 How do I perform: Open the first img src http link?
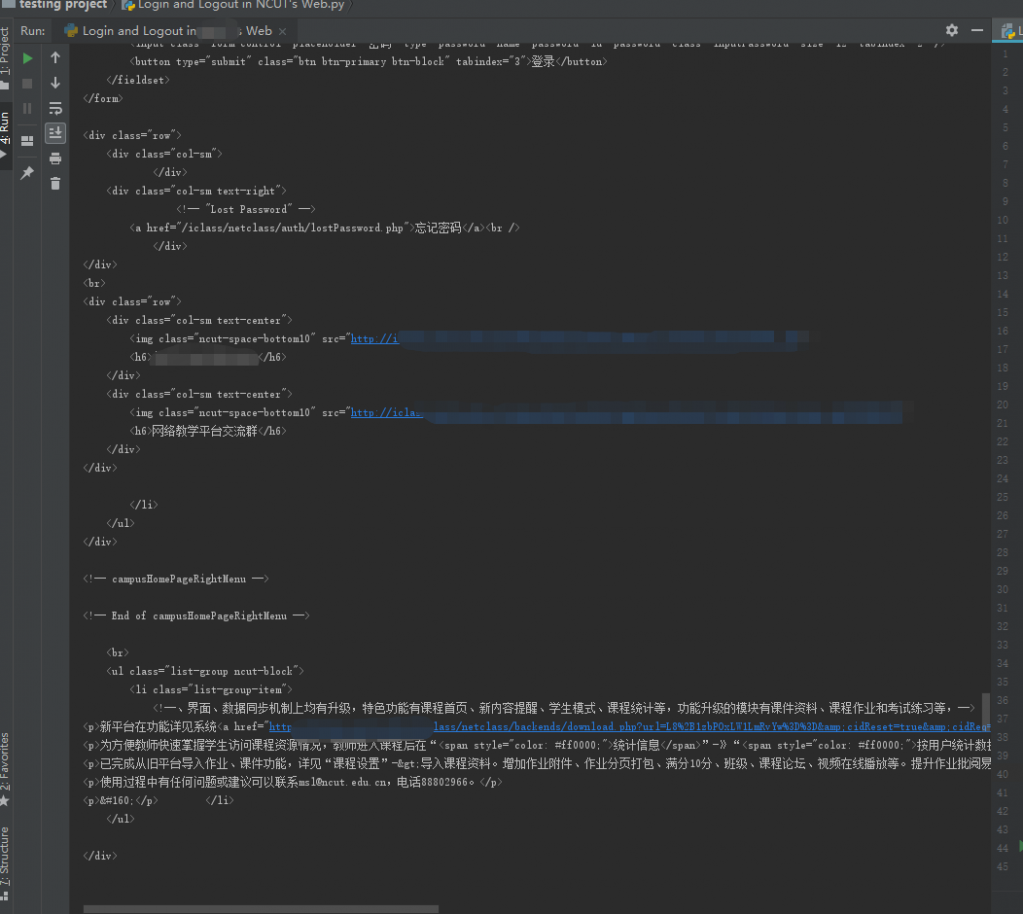(x=373, y=339)
